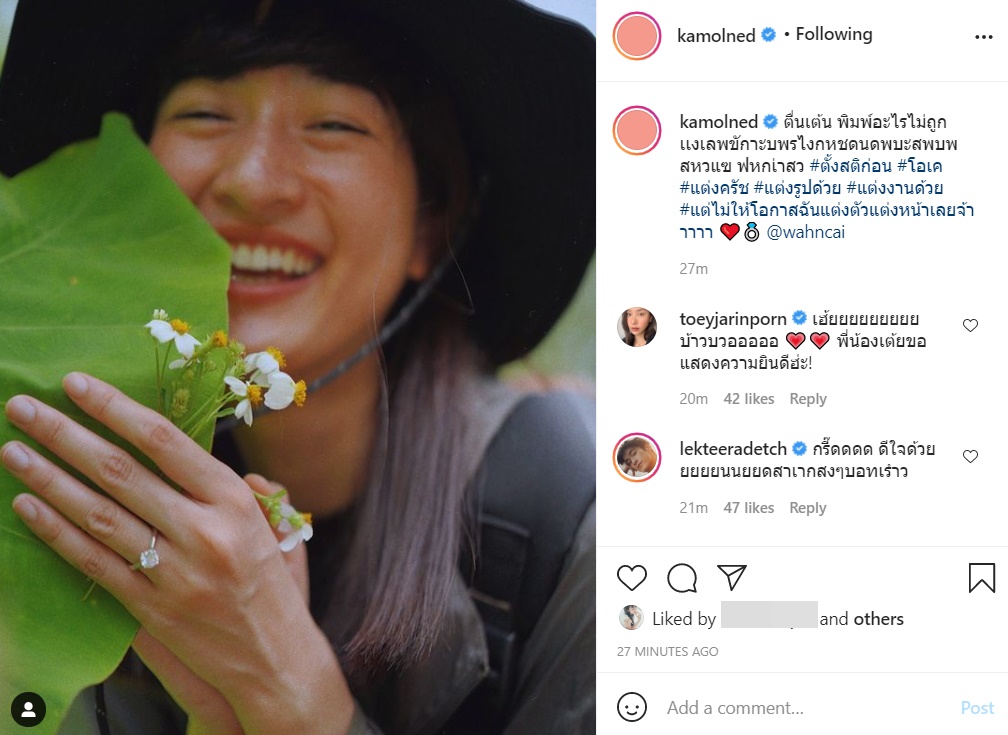
Task: Open comments via speech bubble icon
Action: click(682, 578)
